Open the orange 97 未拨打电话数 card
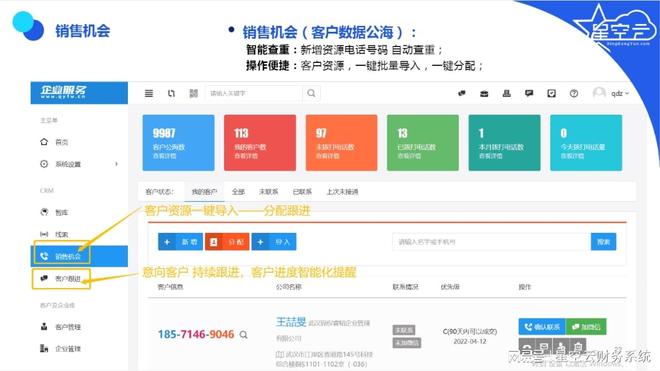Image resolution: width=660 pixels, height=371 pixels. (x=341, y=143)
